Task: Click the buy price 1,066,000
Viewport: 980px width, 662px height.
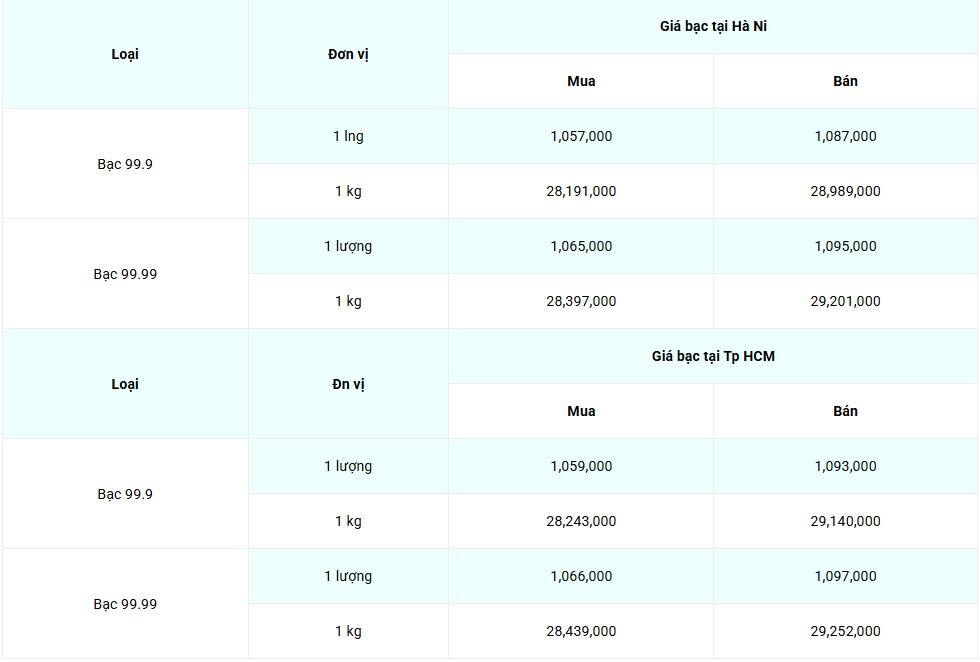Action: [581, 576]
